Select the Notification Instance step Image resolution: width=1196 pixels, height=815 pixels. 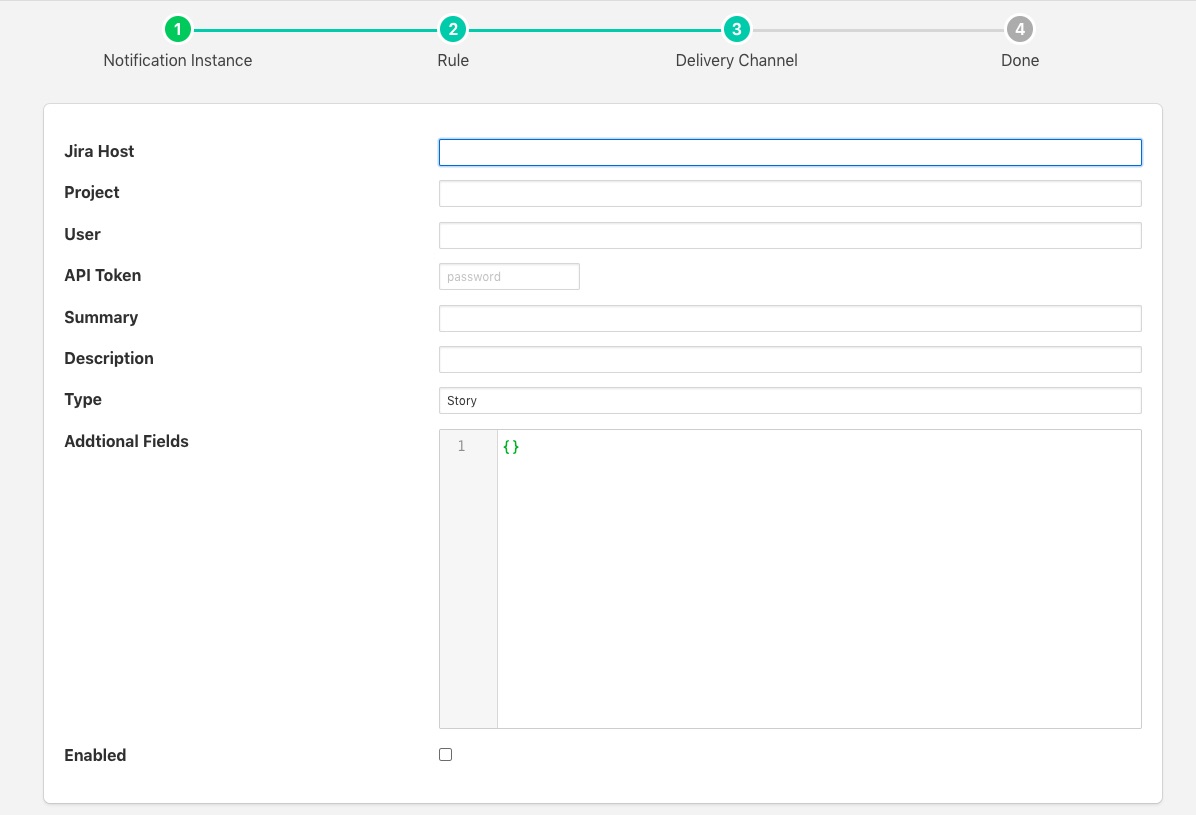pyautogui.click(x=177, y=60)
